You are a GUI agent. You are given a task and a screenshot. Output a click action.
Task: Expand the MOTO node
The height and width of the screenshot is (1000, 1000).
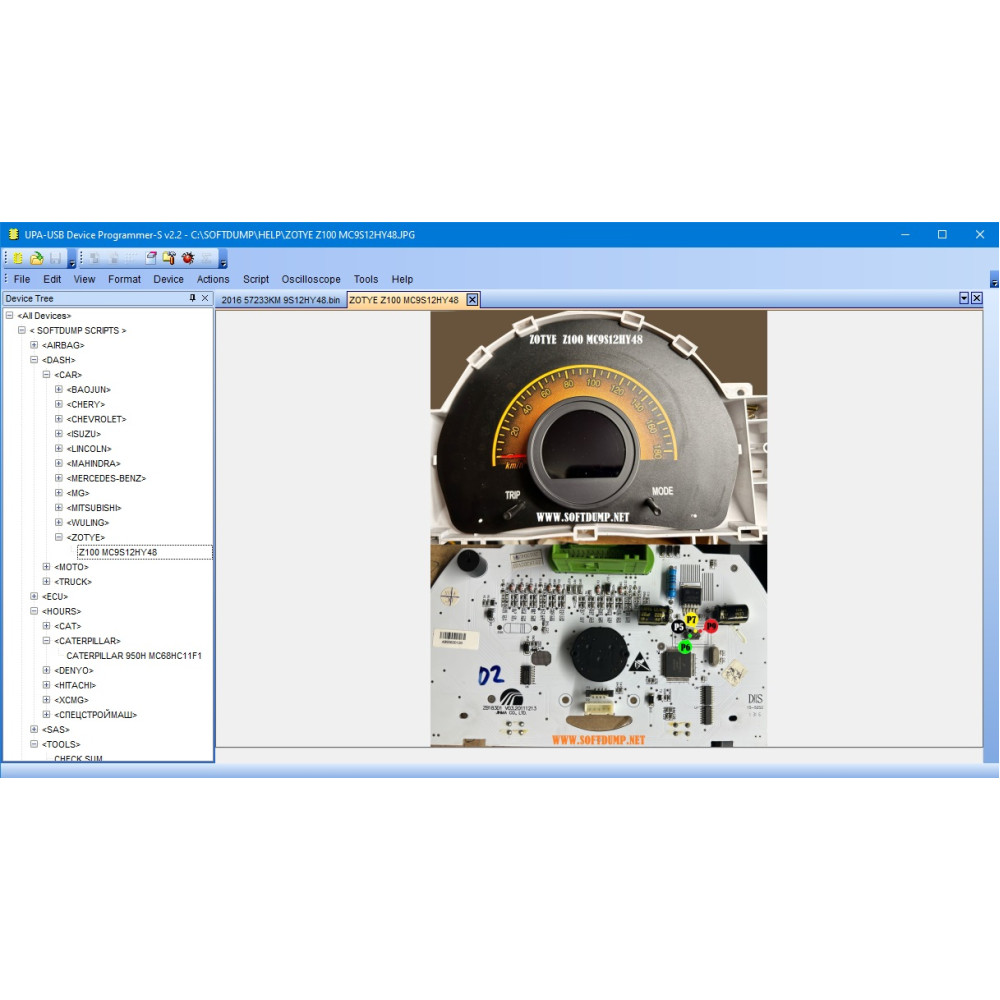[46, 566]
